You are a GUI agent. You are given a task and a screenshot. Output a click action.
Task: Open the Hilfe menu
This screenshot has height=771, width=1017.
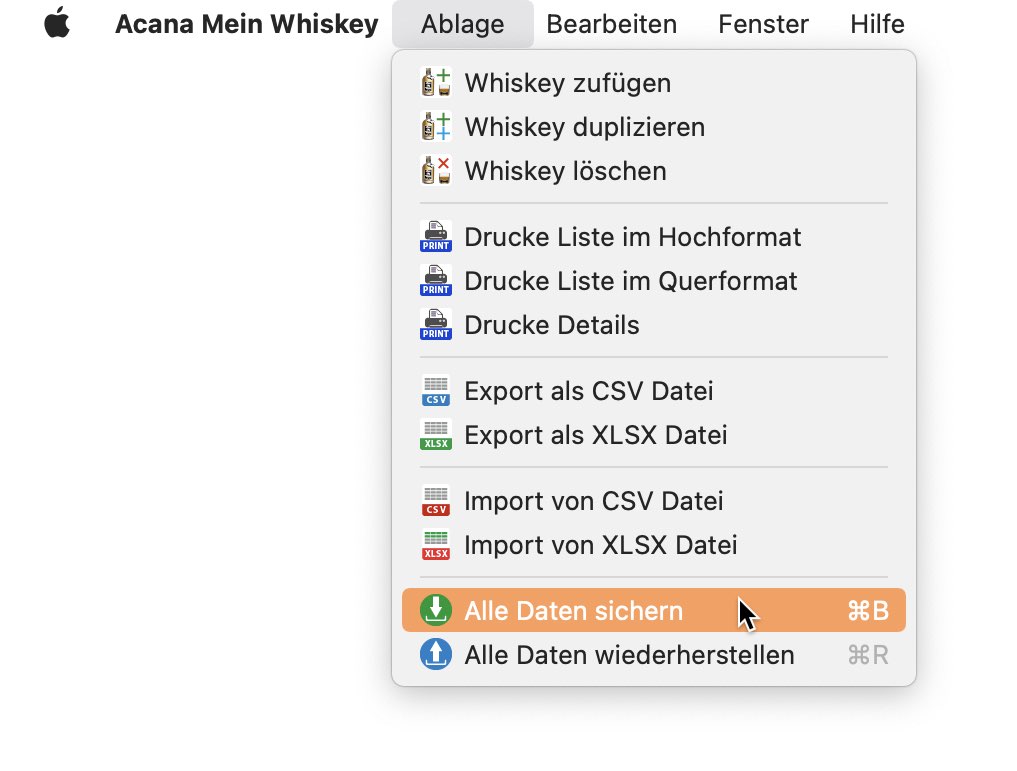click(x=877, y=24)
